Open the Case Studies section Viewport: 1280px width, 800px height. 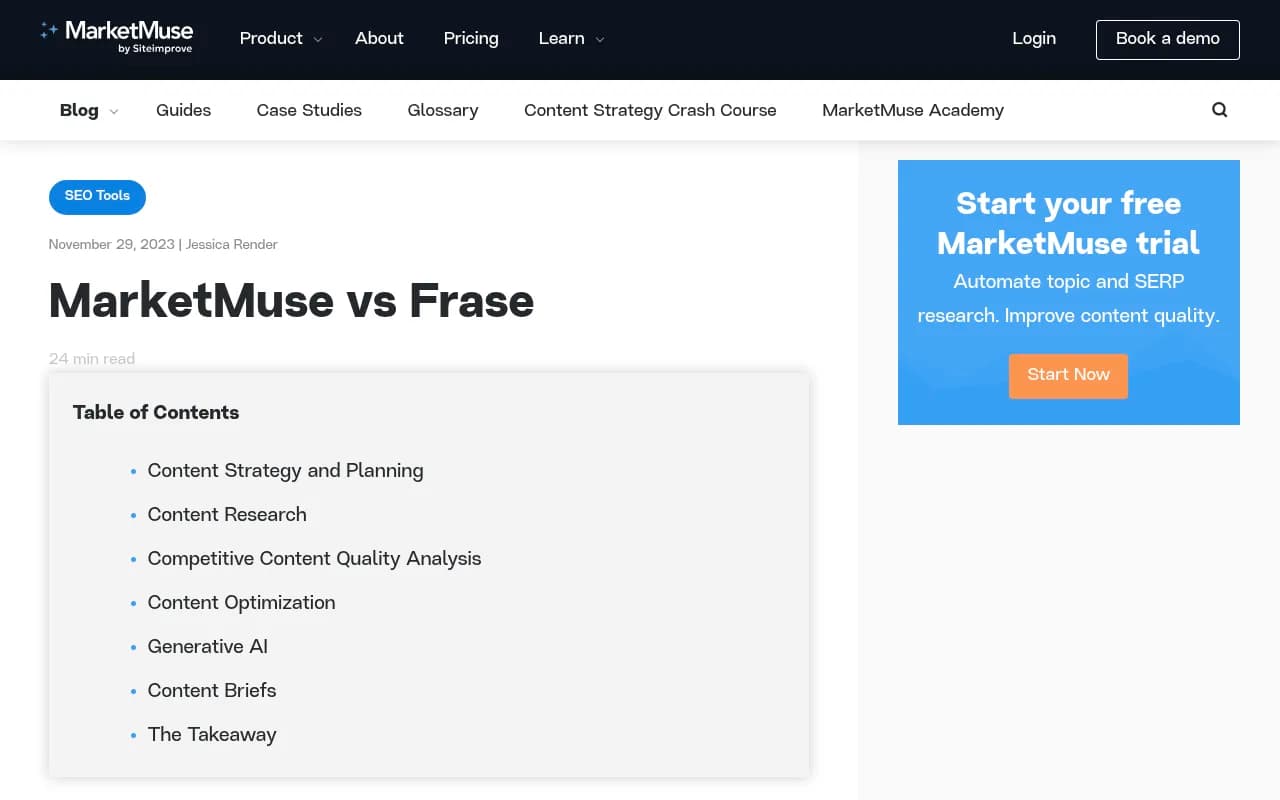(x=309, y=110)
